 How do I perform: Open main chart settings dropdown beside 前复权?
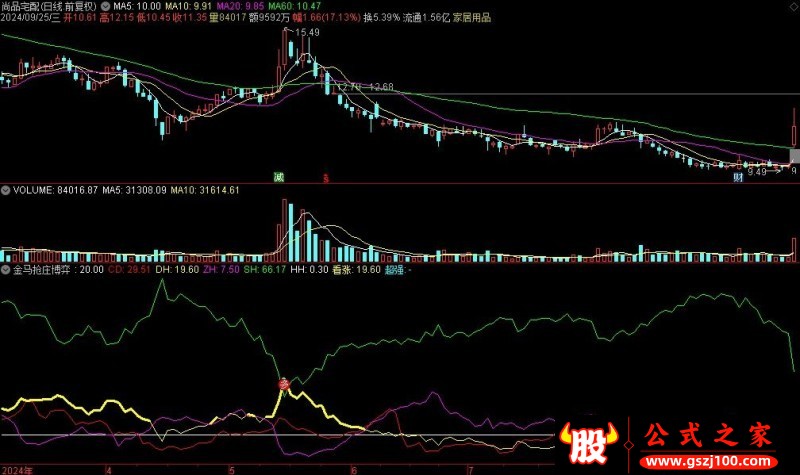[105, 6]
